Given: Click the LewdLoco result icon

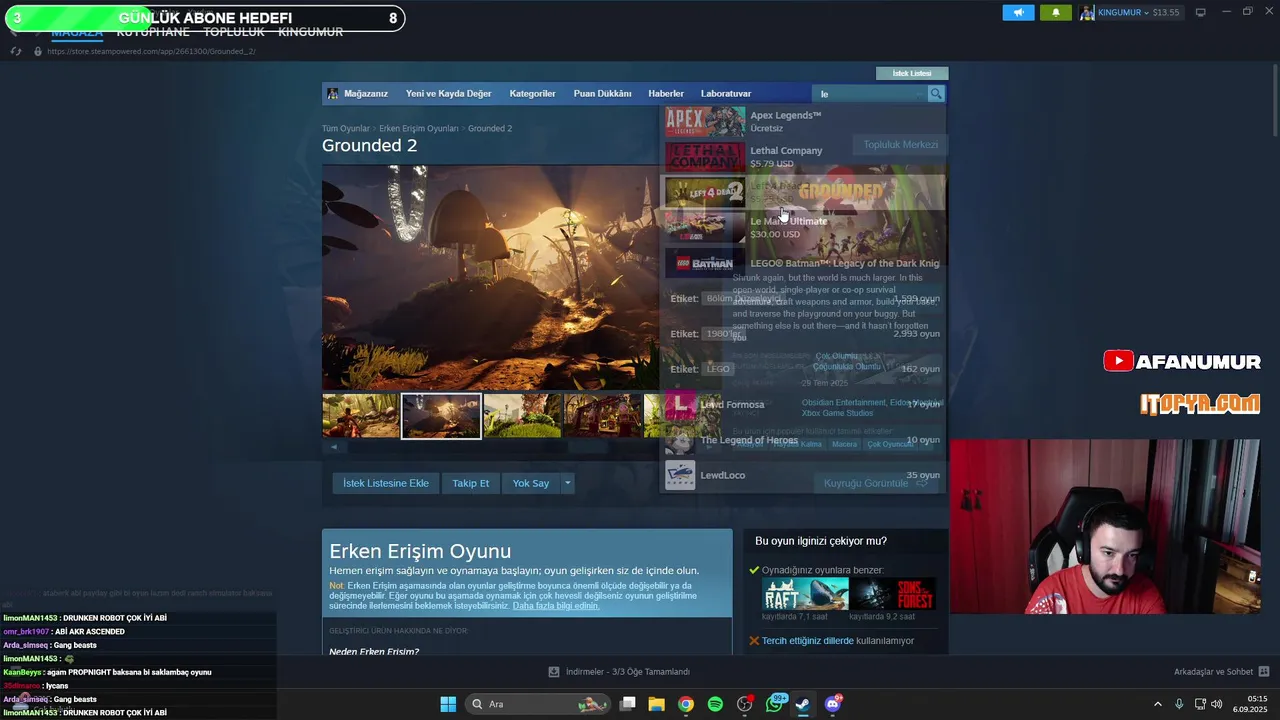Looking at the screenshot, I should tap(680, 475).
